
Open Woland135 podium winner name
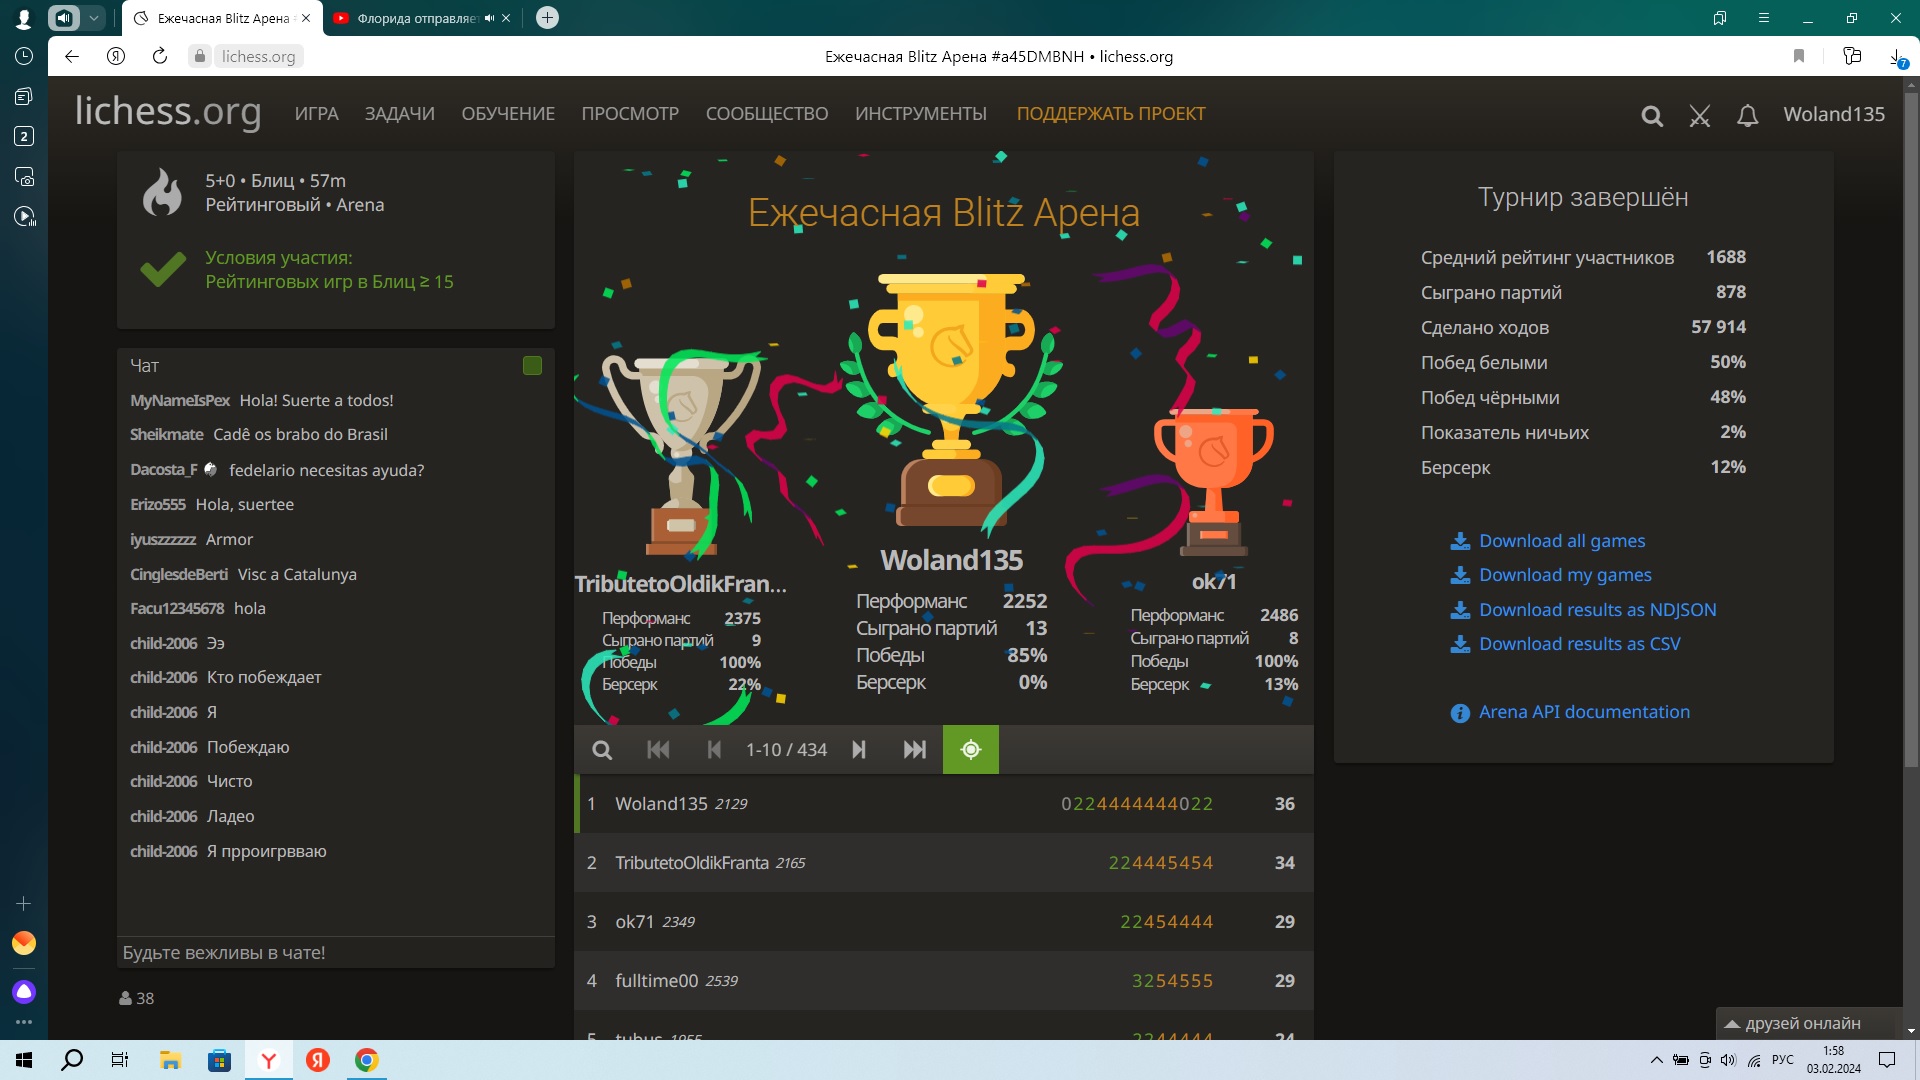(951, 561)
